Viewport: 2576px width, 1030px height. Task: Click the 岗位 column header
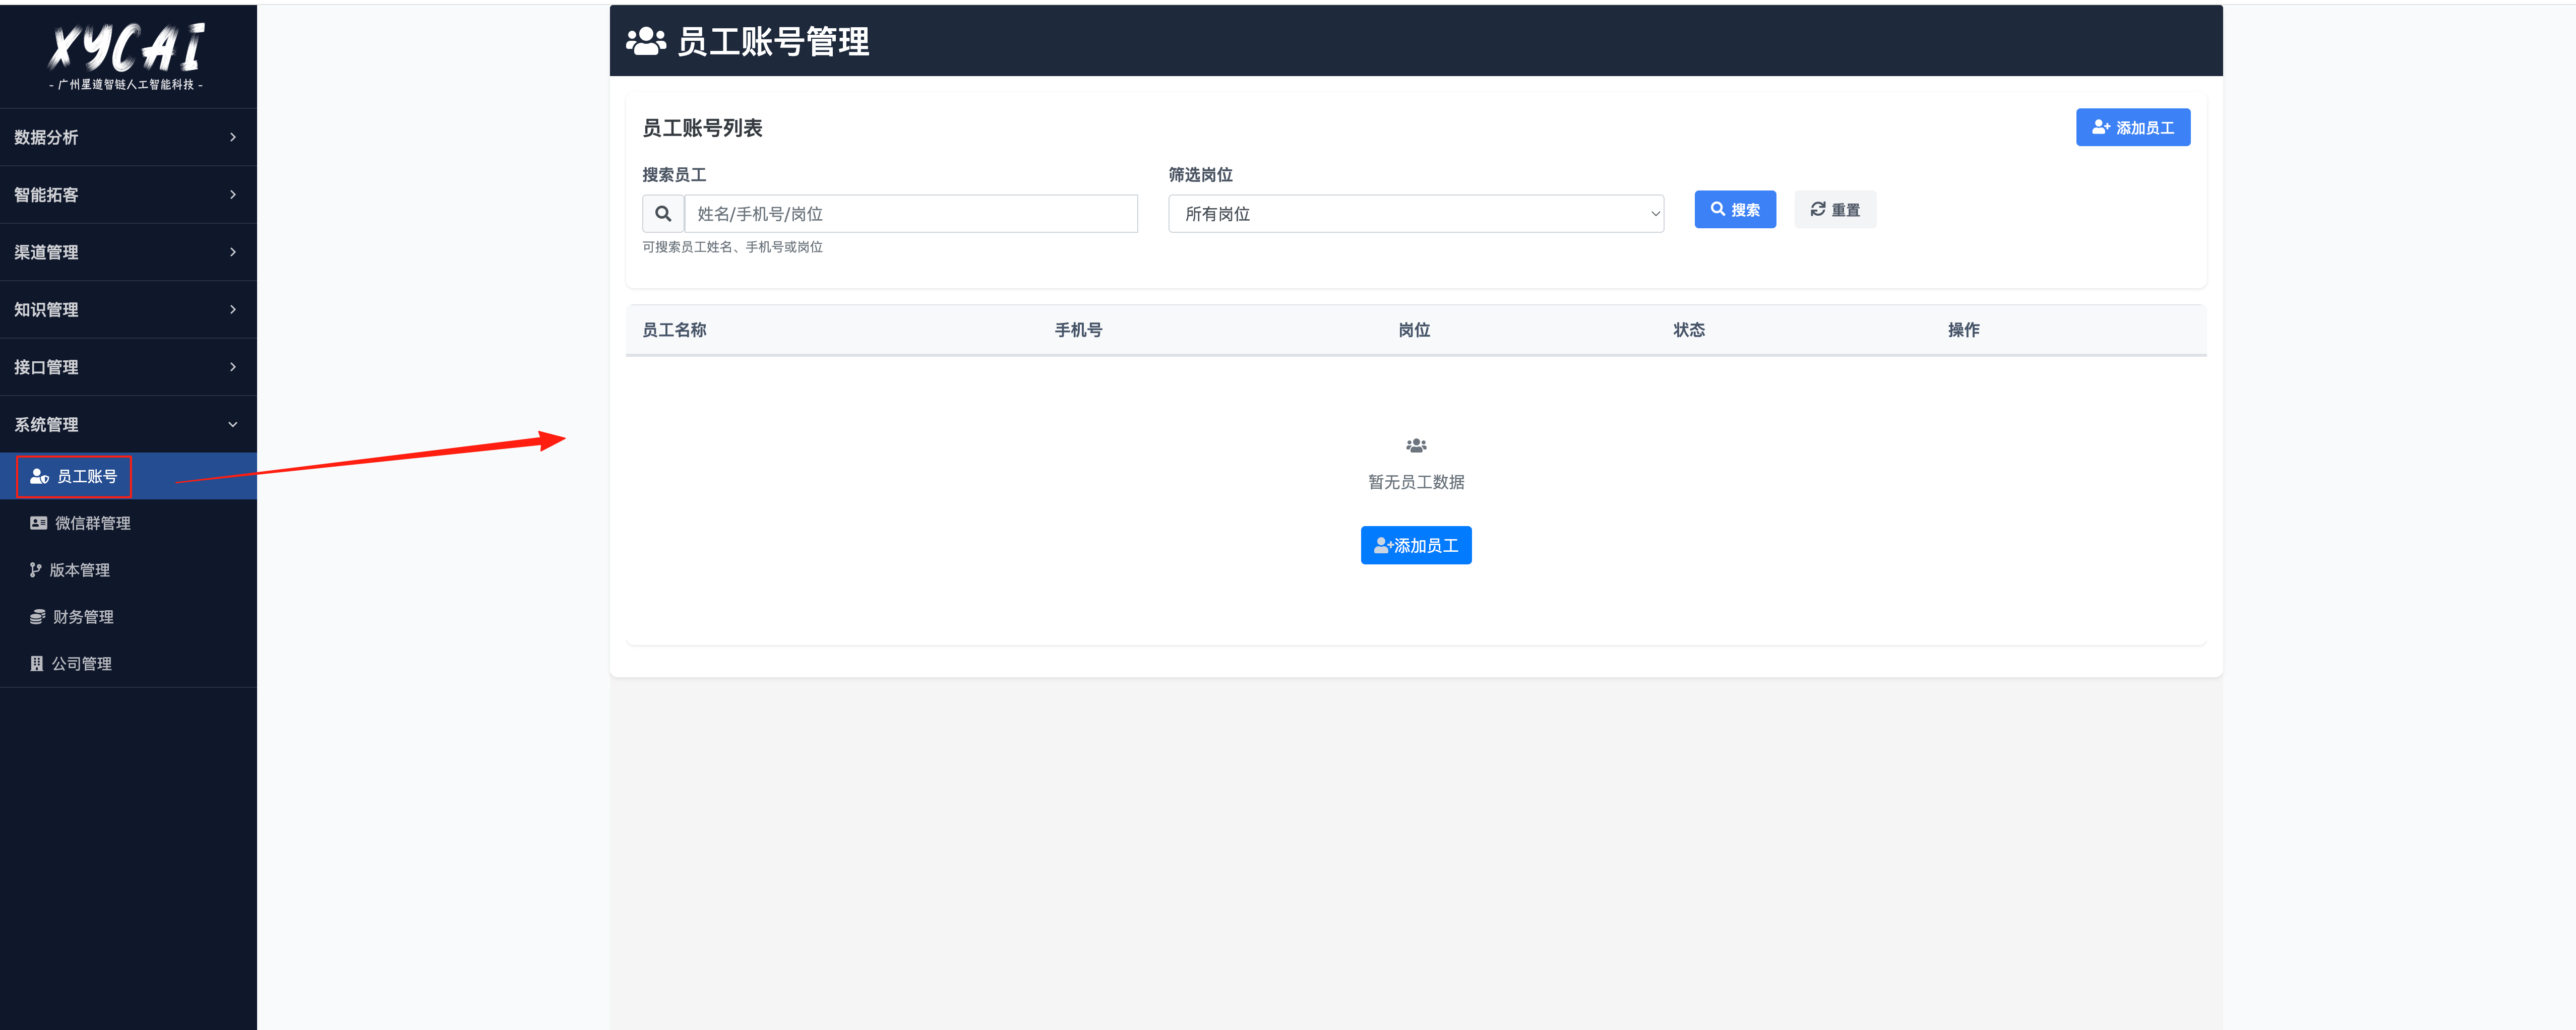coord(1414,330)
